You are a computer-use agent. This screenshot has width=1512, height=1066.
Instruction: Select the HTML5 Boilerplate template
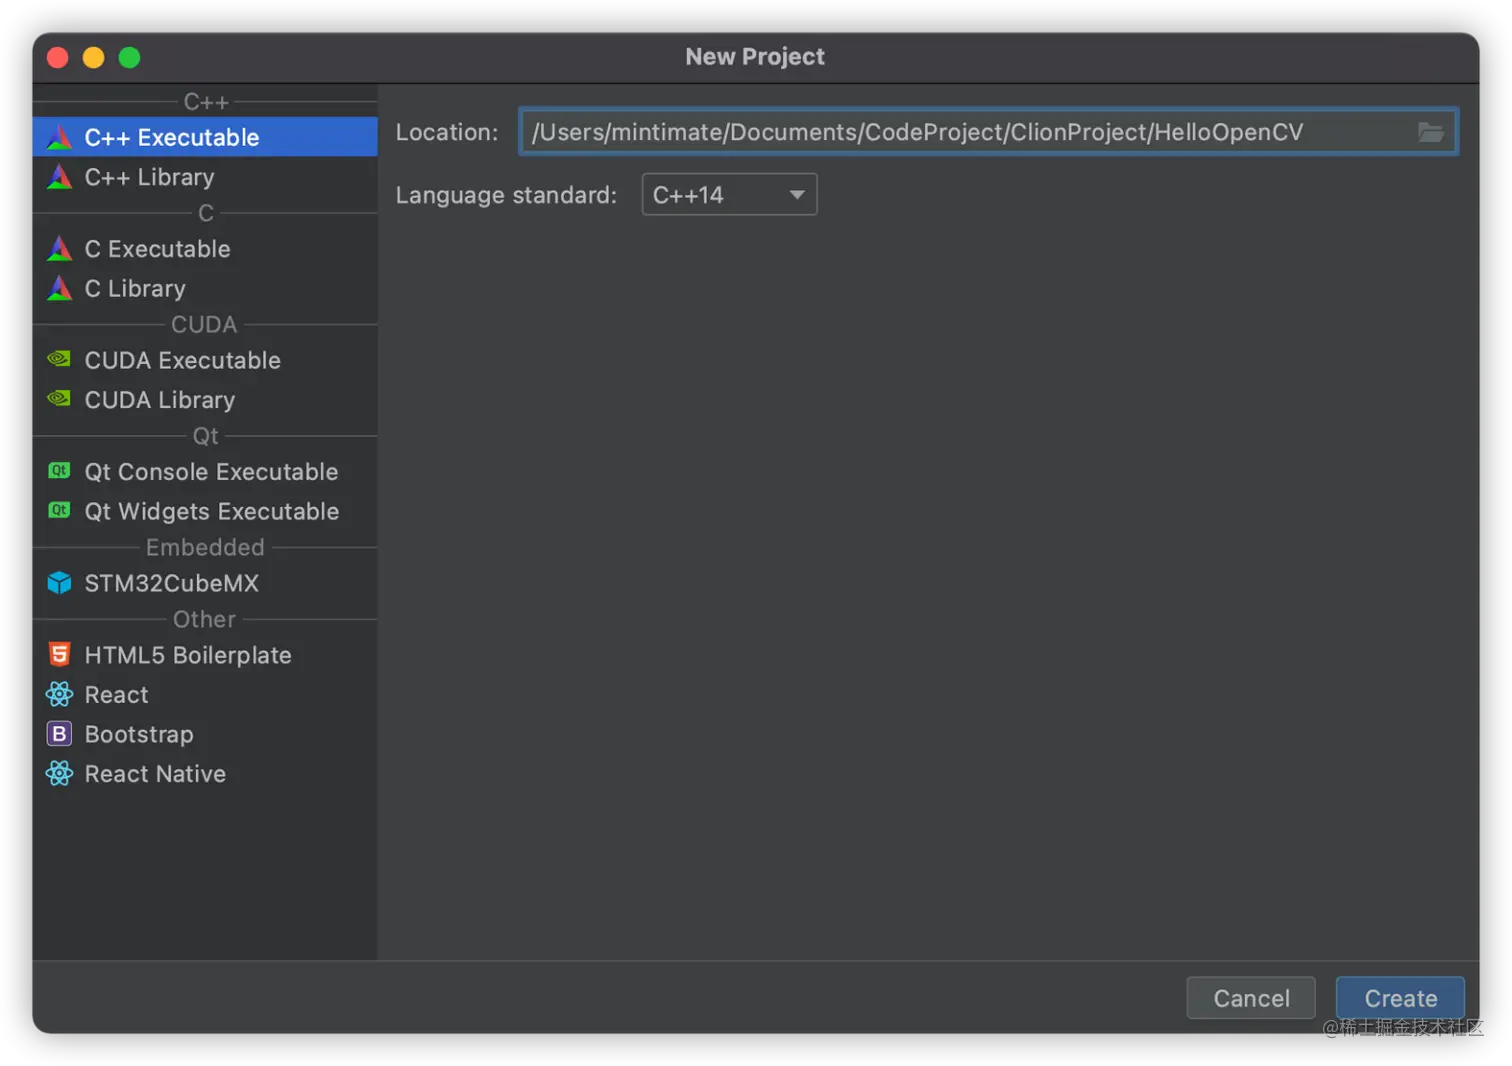(188, 655)
